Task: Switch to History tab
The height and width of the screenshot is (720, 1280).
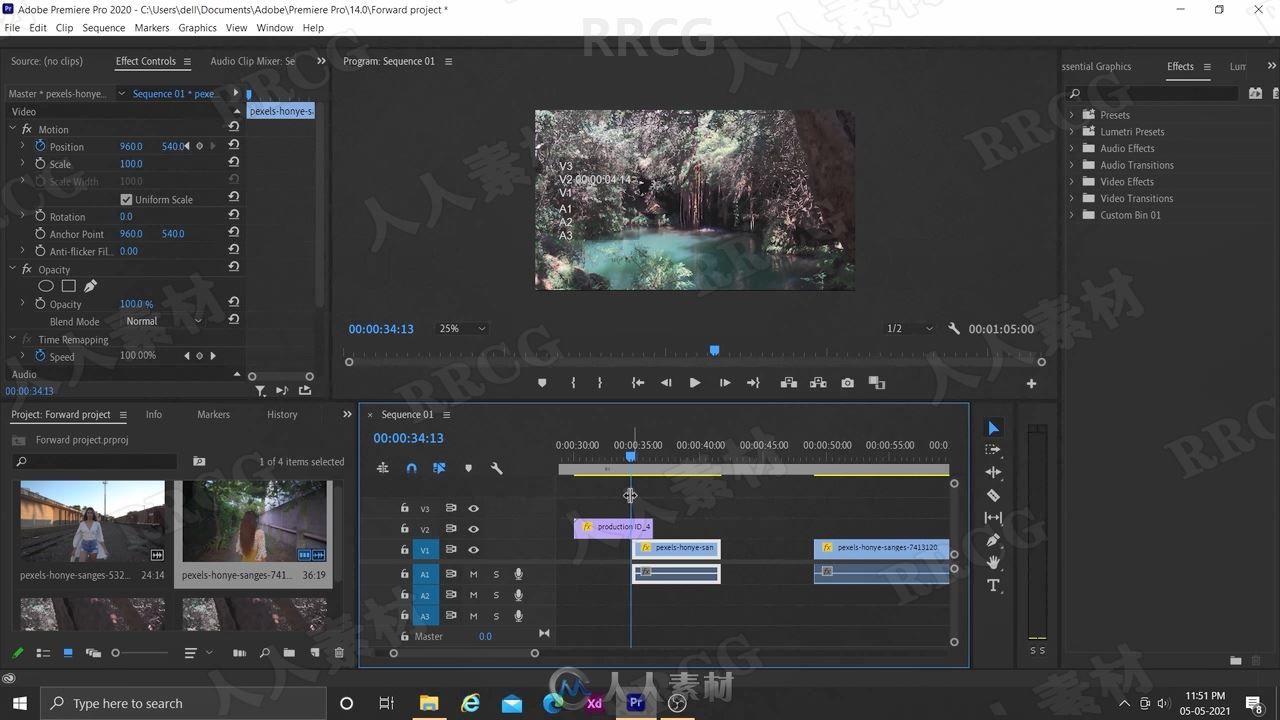Action: tap(282, 414)
